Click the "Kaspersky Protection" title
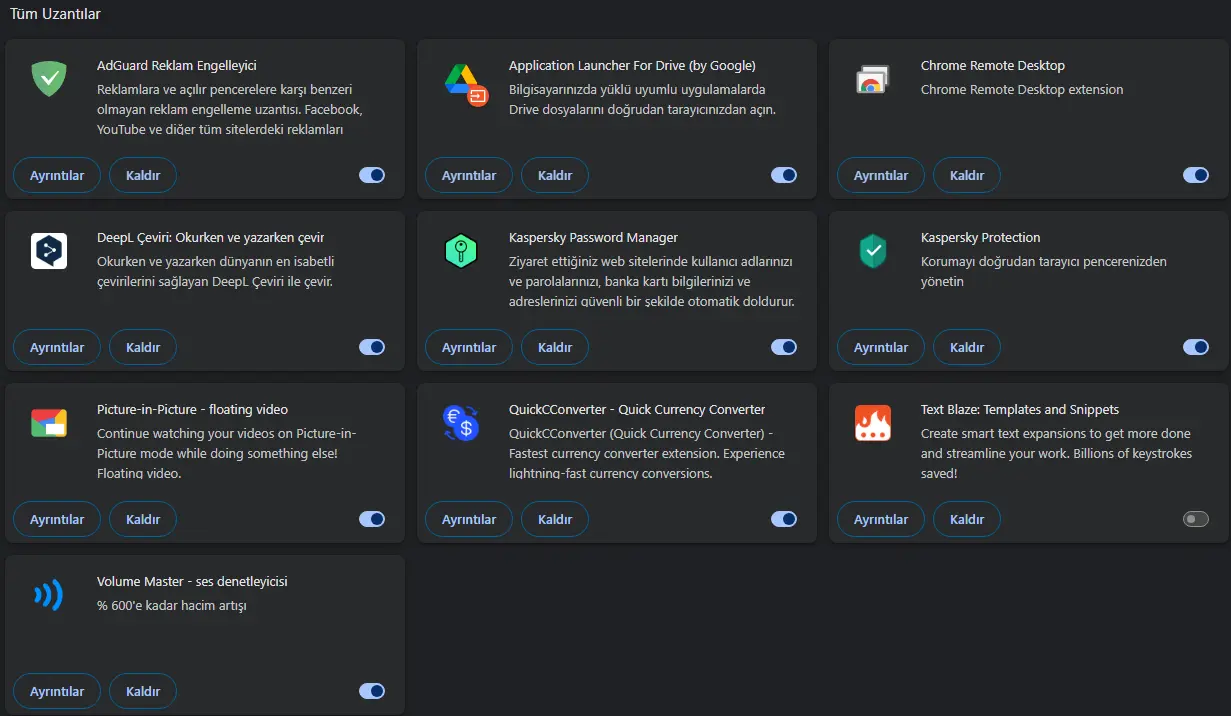Image resolution: width=1231 pixels, height=716 pixels. 981,237
